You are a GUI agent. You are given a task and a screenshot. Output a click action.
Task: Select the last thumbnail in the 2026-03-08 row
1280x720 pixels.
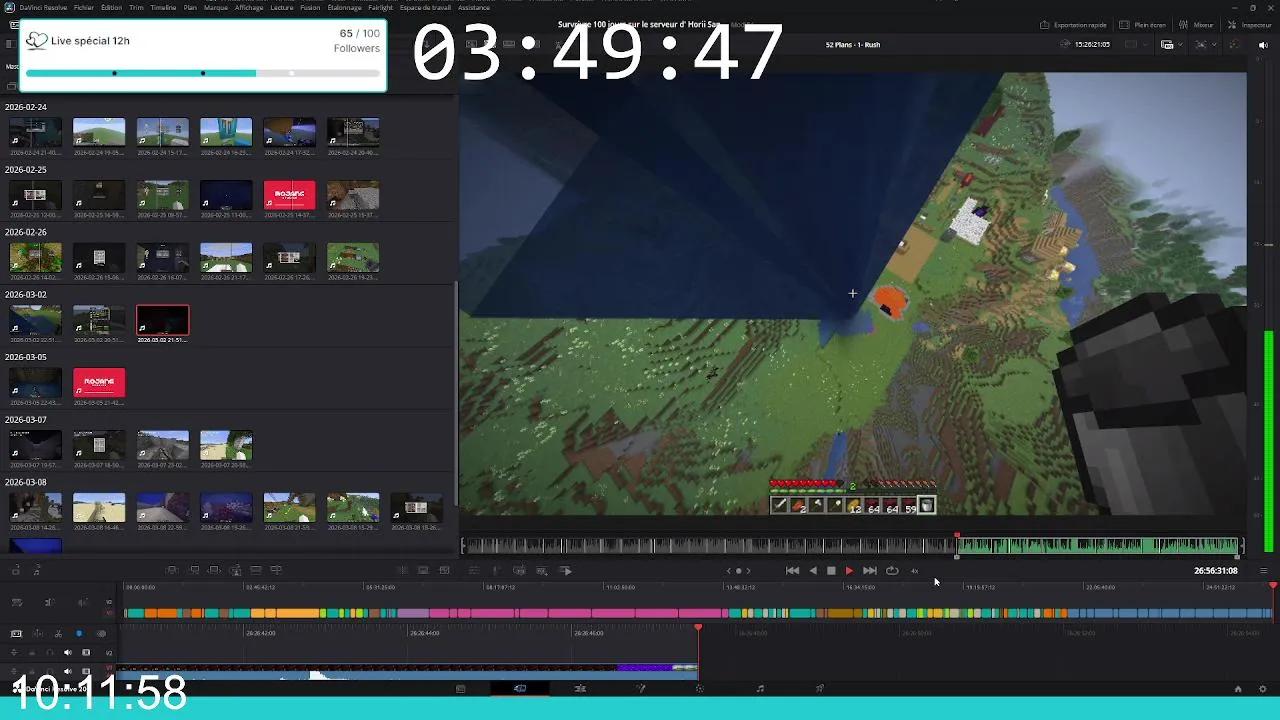tap(416, 508)
